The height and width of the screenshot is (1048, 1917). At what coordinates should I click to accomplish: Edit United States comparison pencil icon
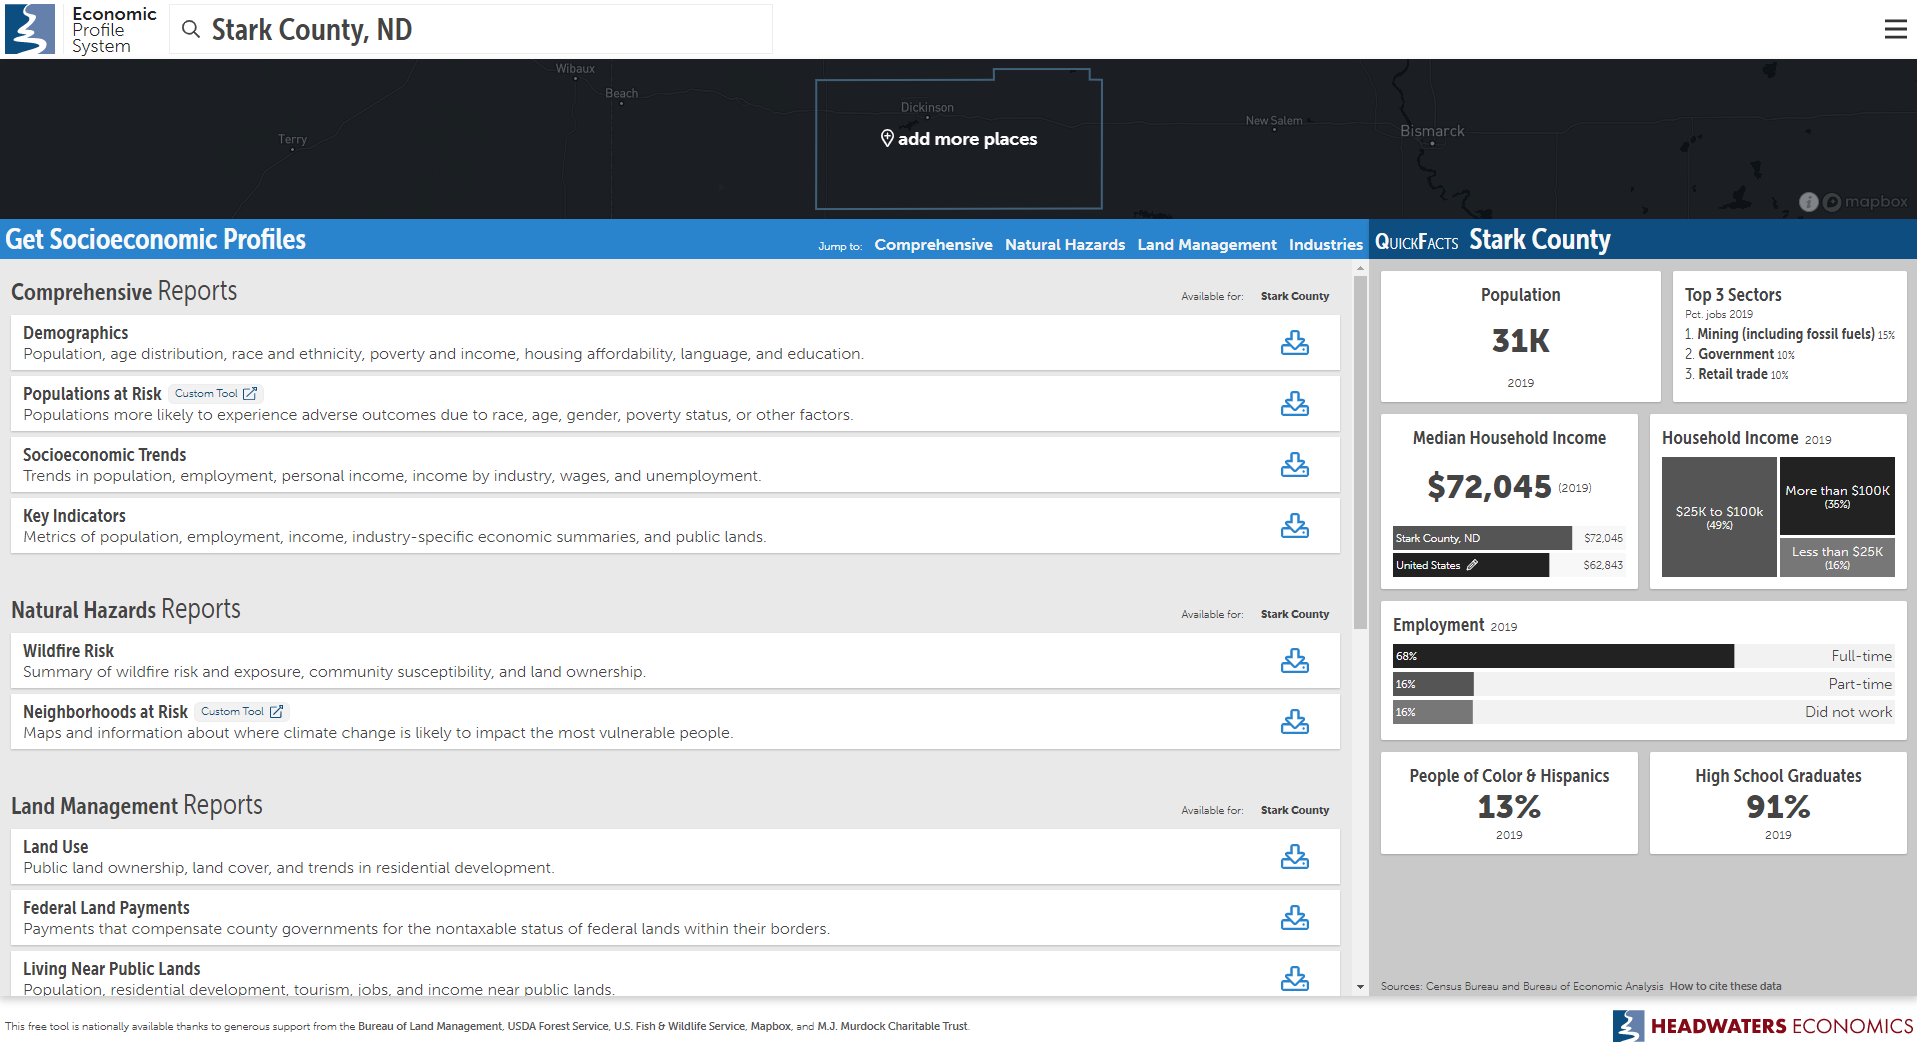tap(1472, 565)
